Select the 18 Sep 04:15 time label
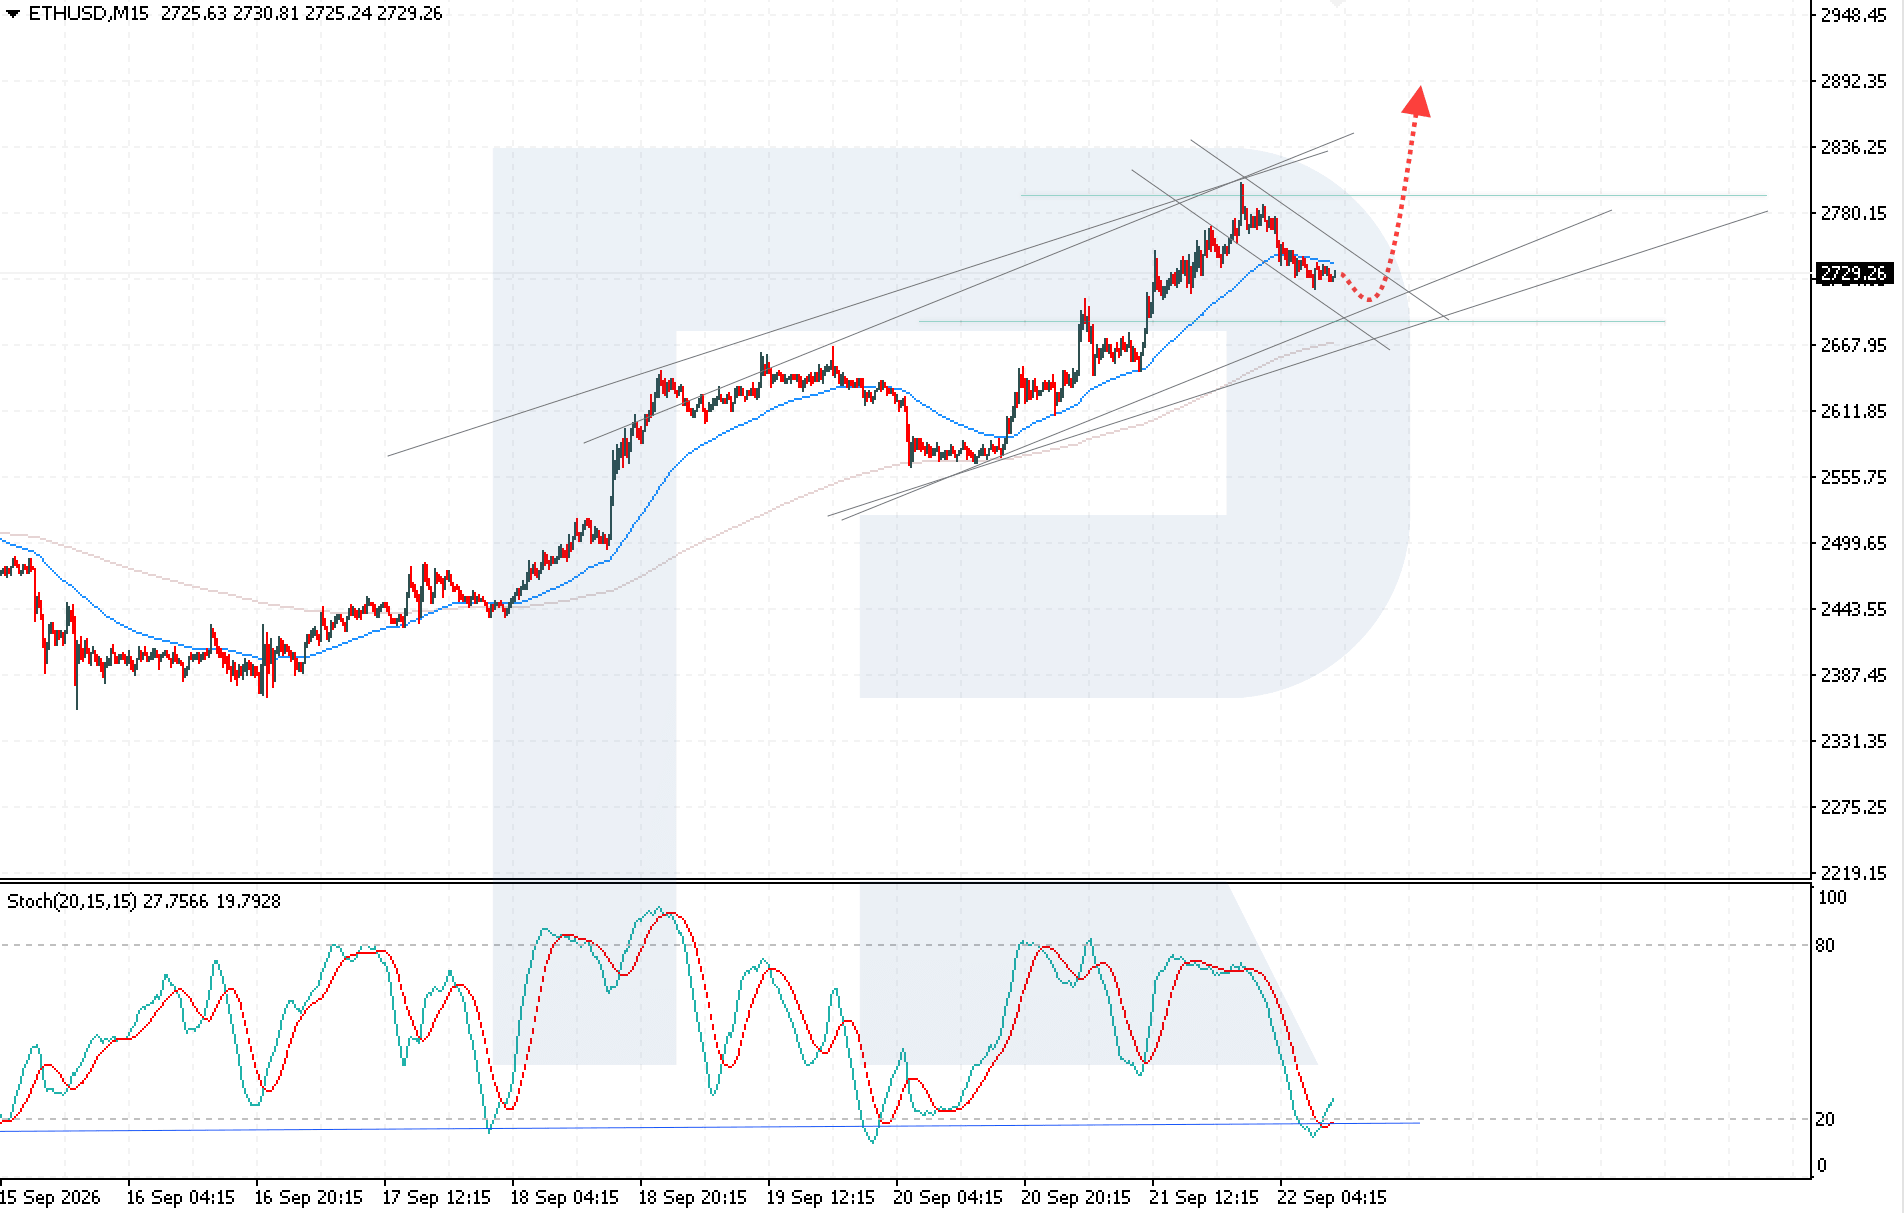This screenshot has height=1213, width=1904. [x=564, y=1197]
